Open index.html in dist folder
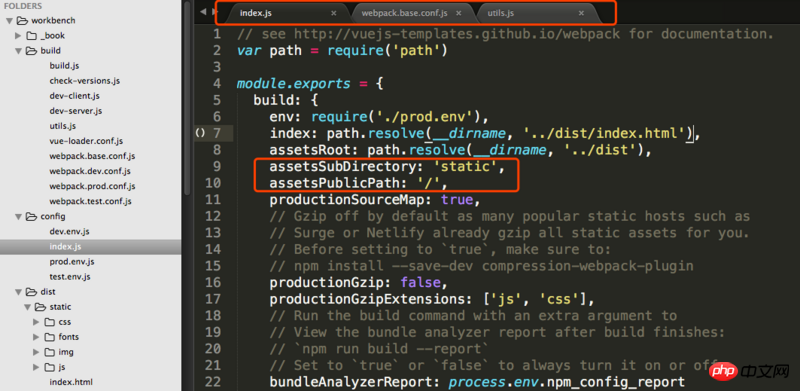The height and width of the screenshot is (391, 800). click(71, 382)
